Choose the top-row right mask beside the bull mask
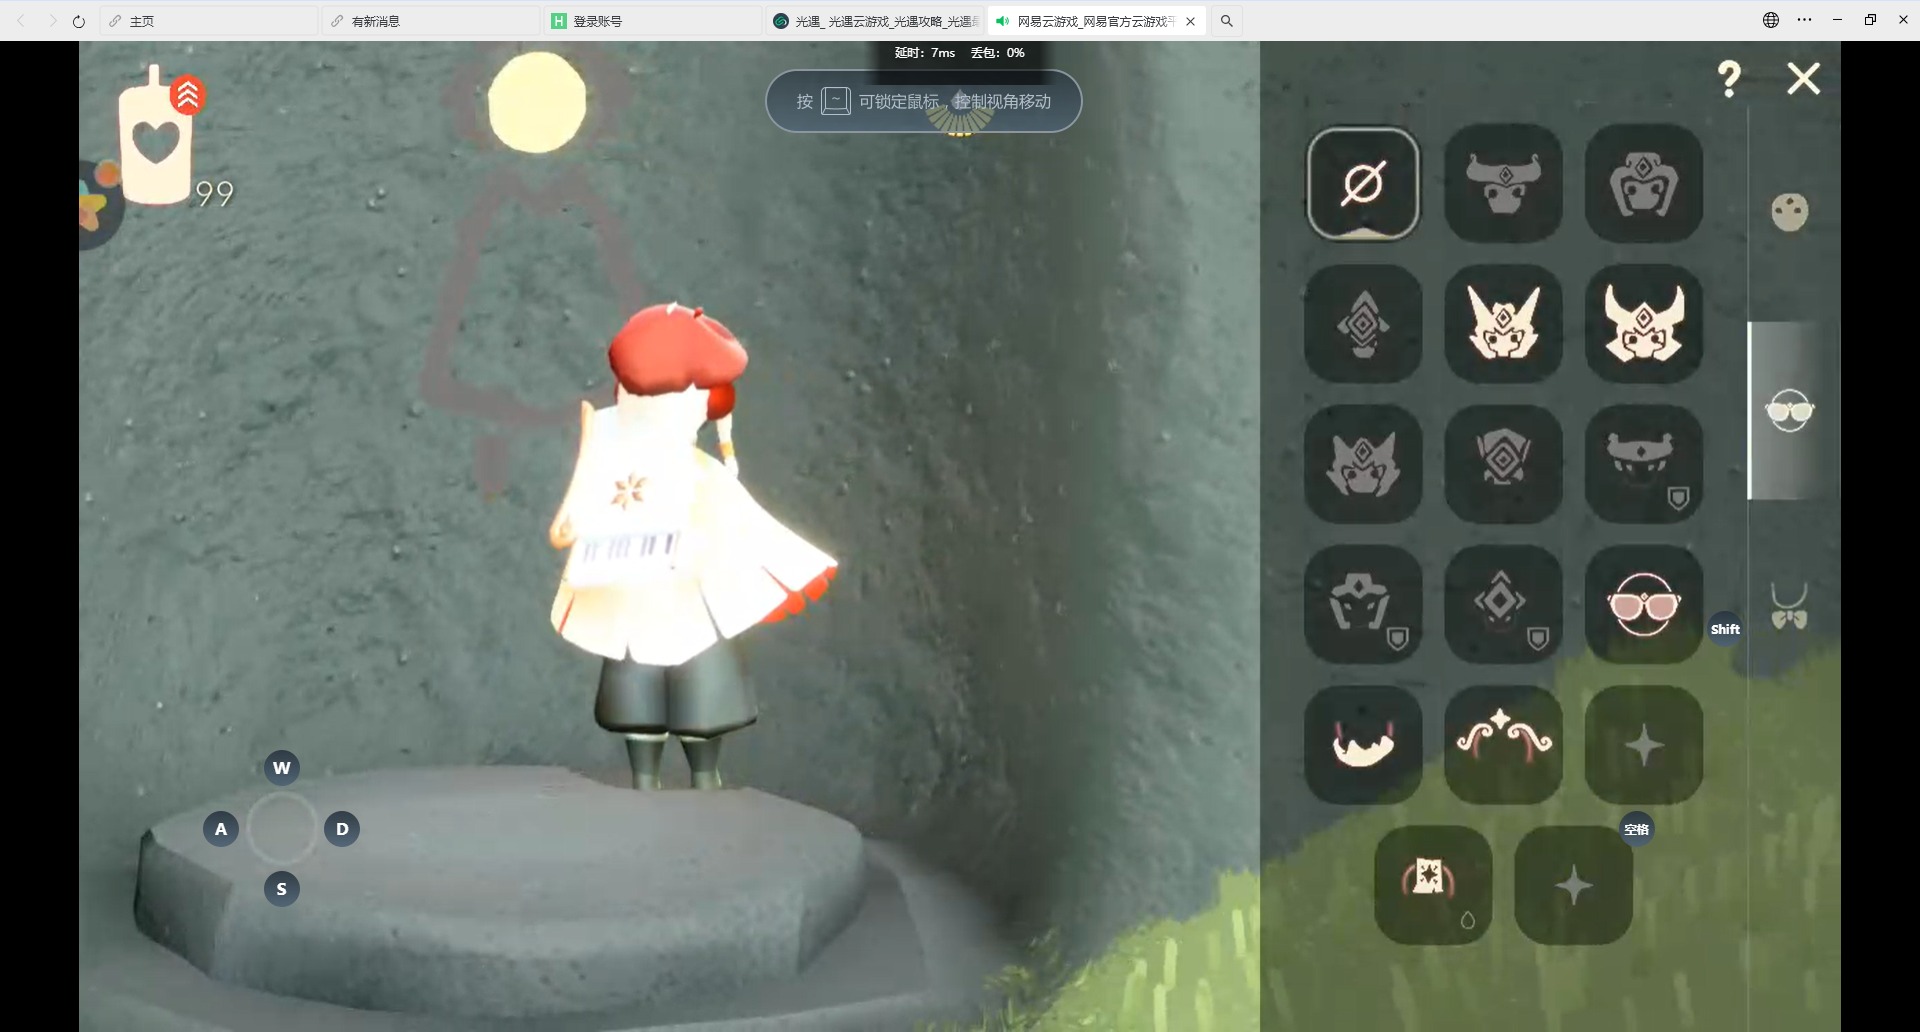Viewport: 1920px width, 1032px height. 1644,183
